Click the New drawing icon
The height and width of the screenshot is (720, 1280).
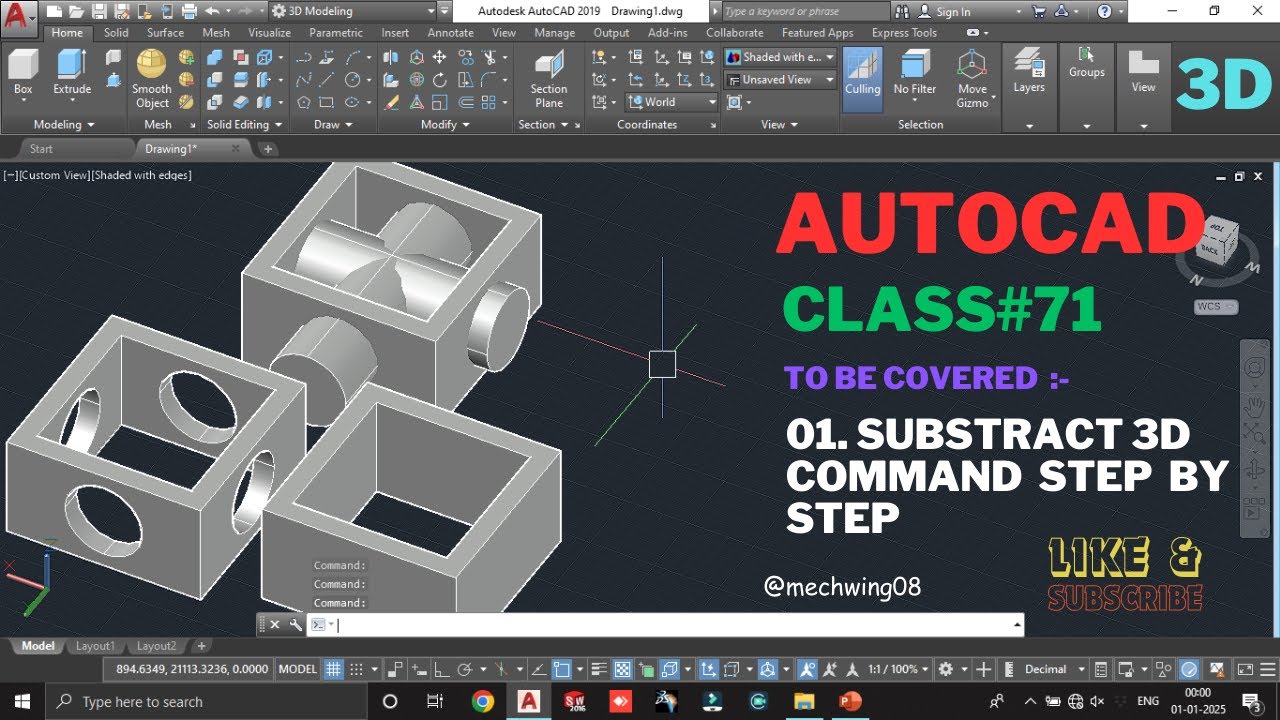pyautogui.click(x=53, y=11)
